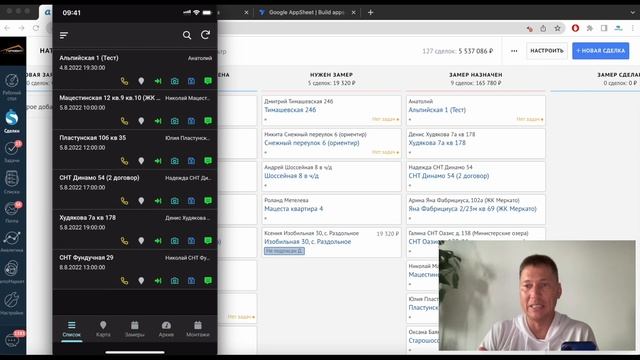Click НУЖЕН ЗАМЕР column header
The height and width of the screenshot is (360, 640).
(331, 75)
